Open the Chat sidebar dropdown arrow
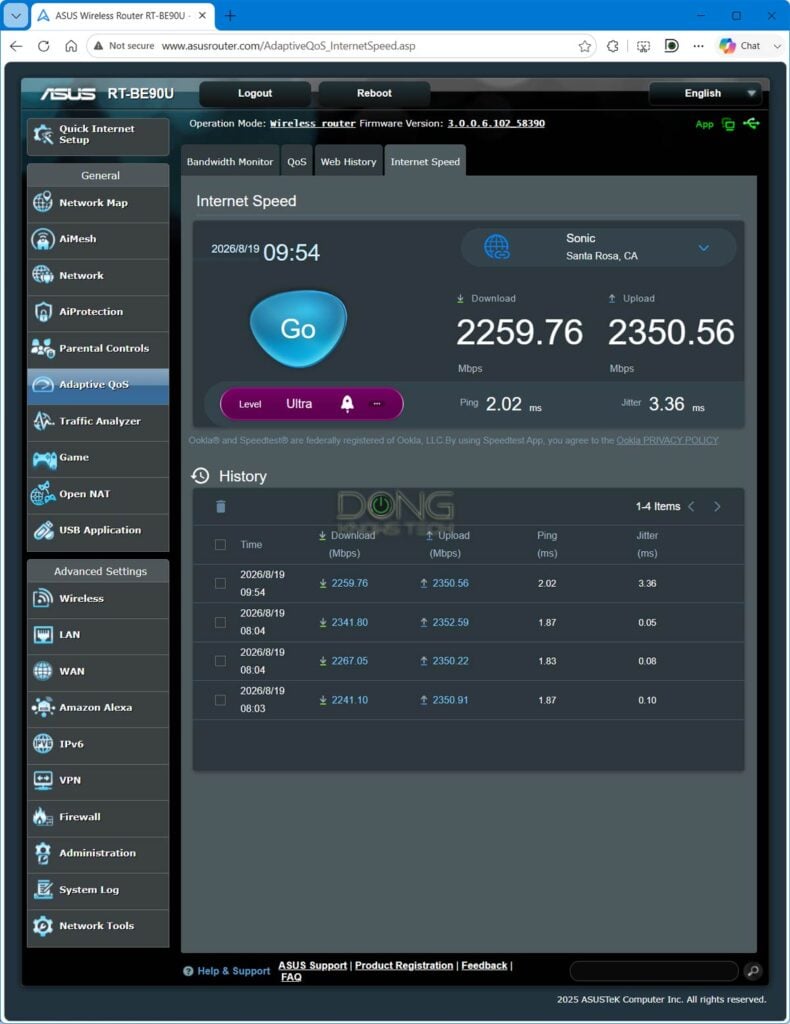Screen dimensions: 790x1024 (x=777, y=46)
